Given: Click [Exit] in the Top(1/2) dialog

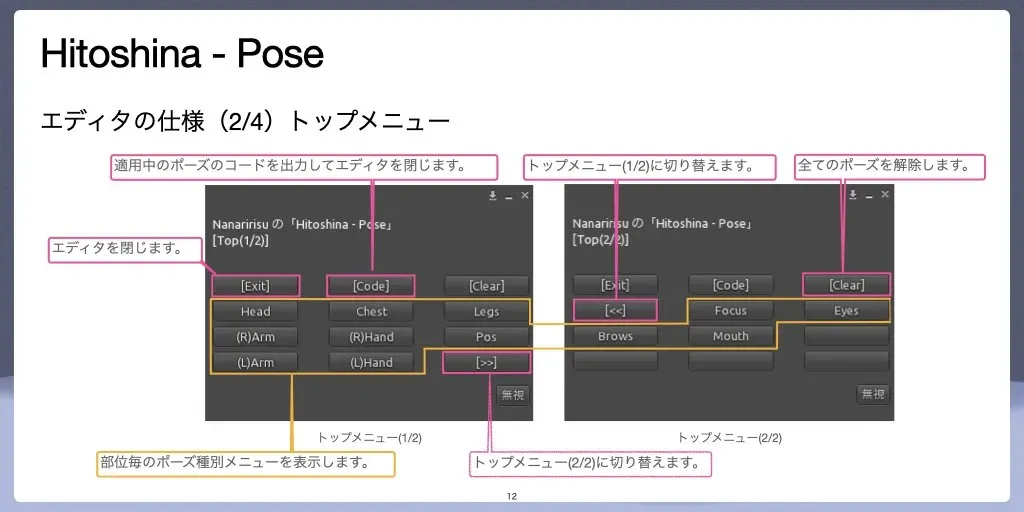Looking at the screenshot, I should coord(255,285).
